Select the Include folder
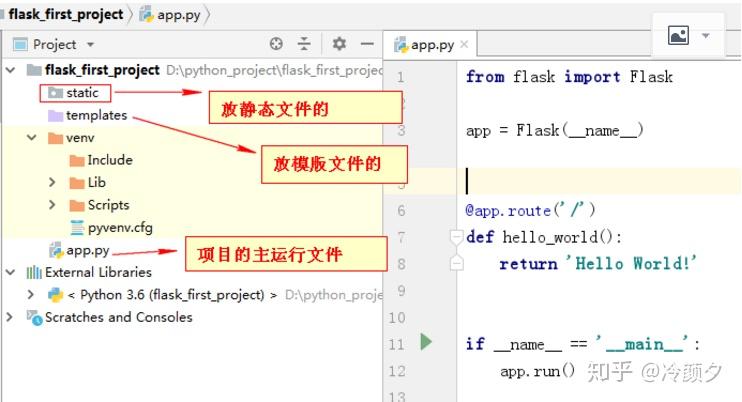Image resolution: width=742 pixels, height=402 pixels. point(110,160)
